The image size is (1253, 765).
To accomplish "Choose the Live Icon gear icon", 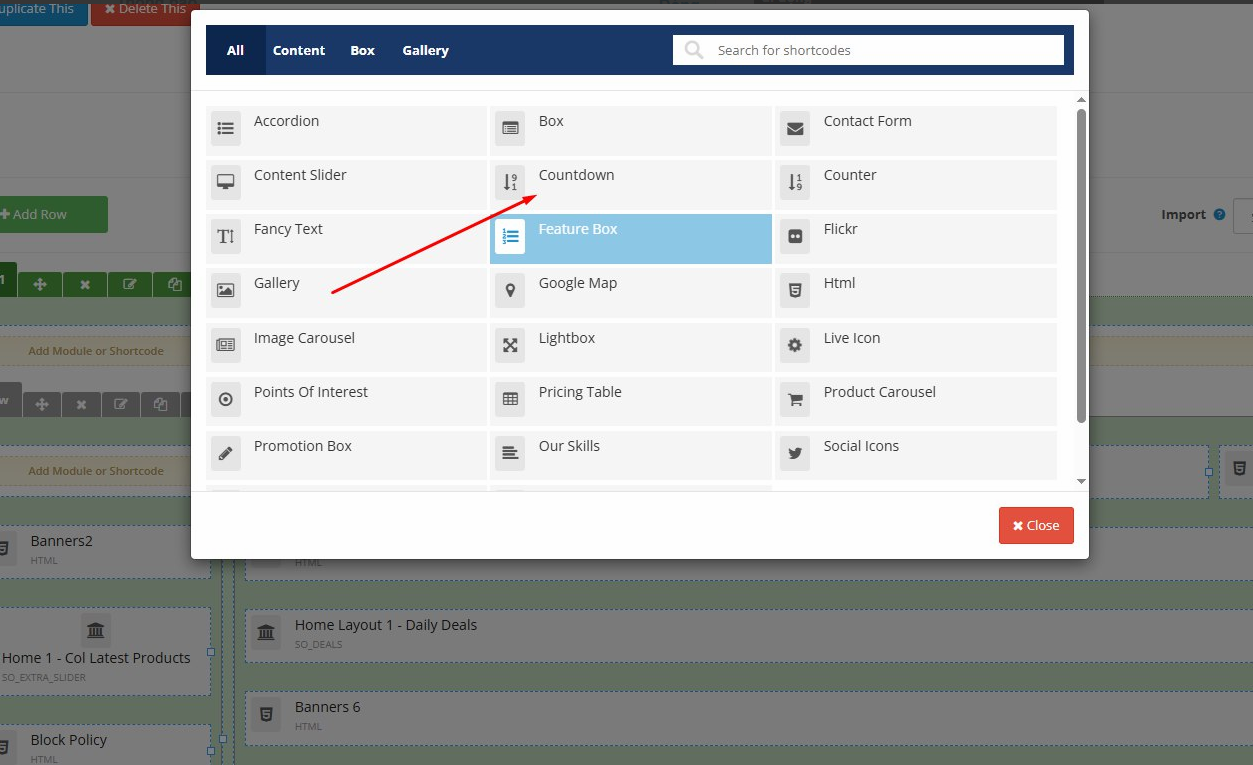I will coord(795,345).
